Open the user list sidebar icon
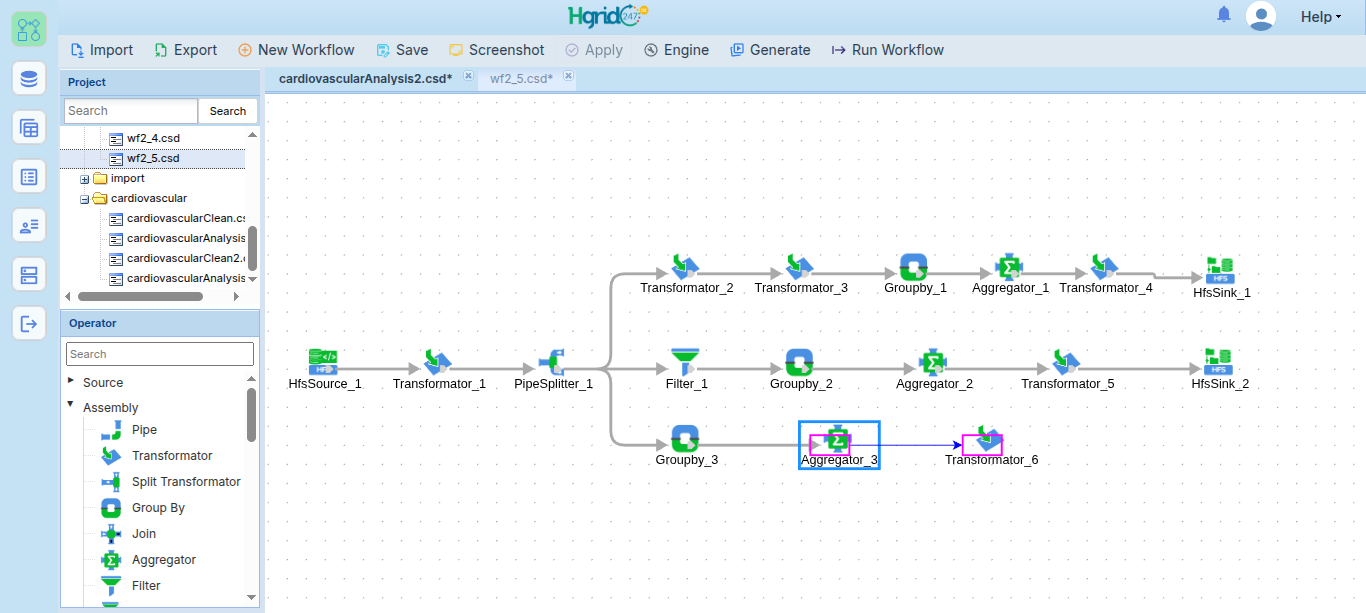The width and height of the screenshot is (1366, 613). point(29,226)
